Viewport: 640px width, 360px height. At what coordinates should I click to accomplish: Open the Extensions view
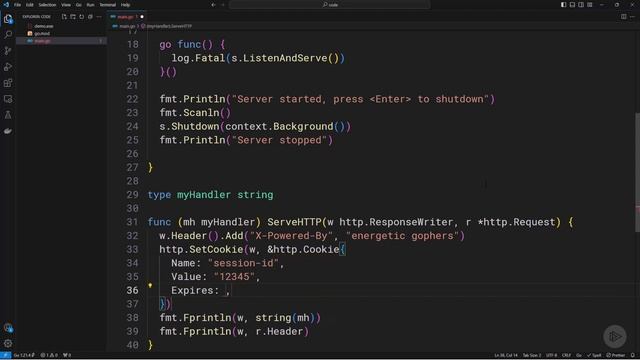(x=8, y=83)
